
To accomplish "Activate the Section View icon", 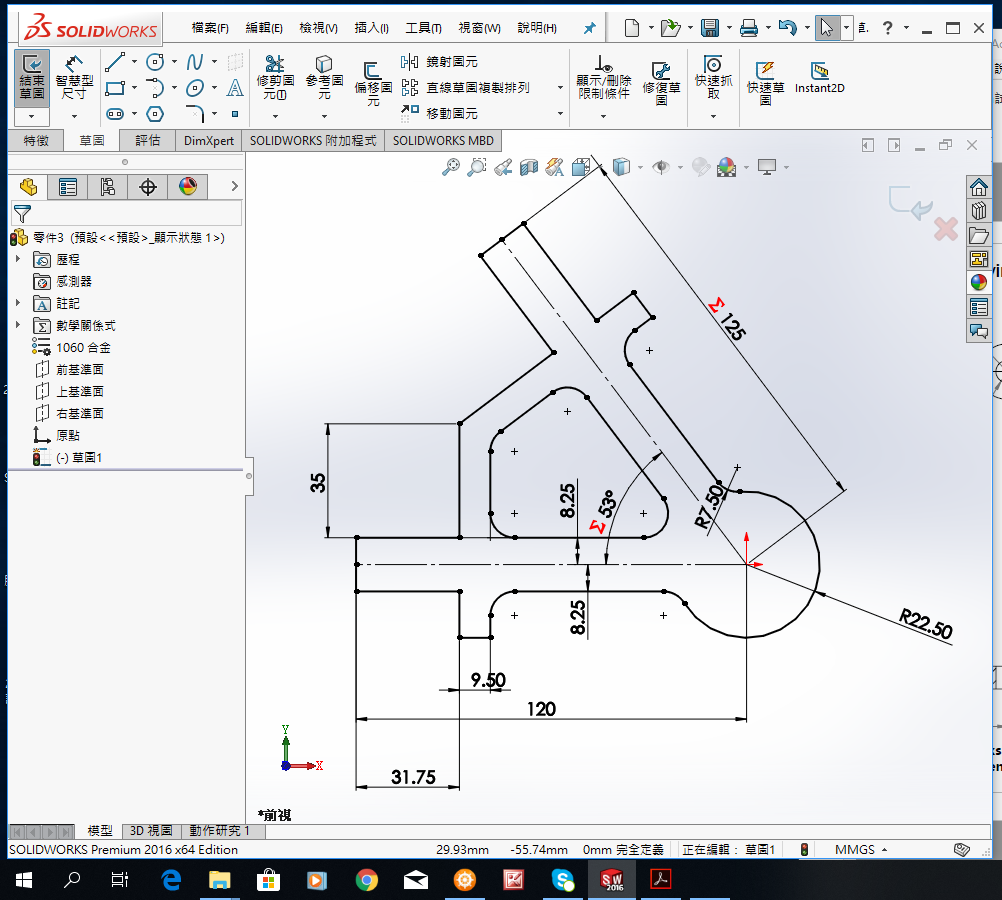I will tap(528, 167).
